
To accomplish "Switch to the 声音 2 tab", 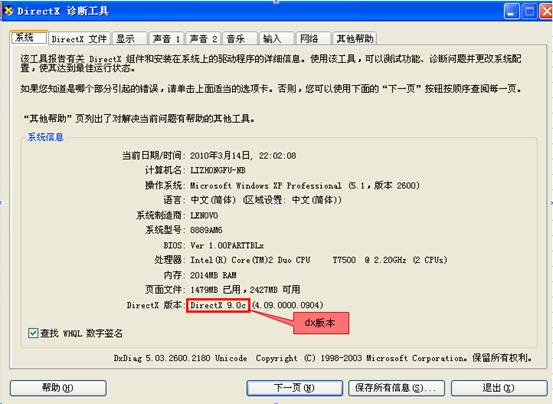I will pos(203,38).
